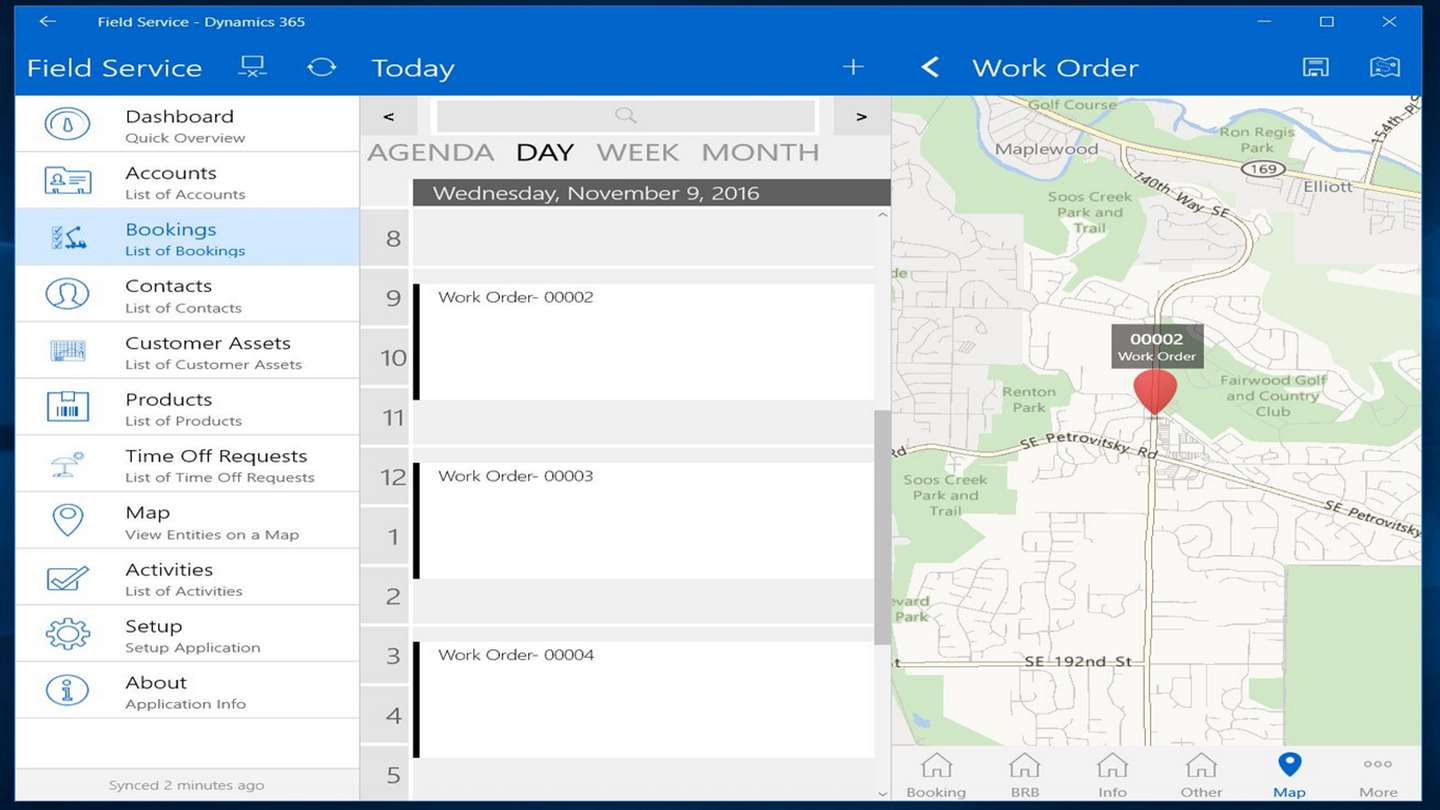Switch calendar to AGENDA view
1440x810 pixels.
point(431,152)
